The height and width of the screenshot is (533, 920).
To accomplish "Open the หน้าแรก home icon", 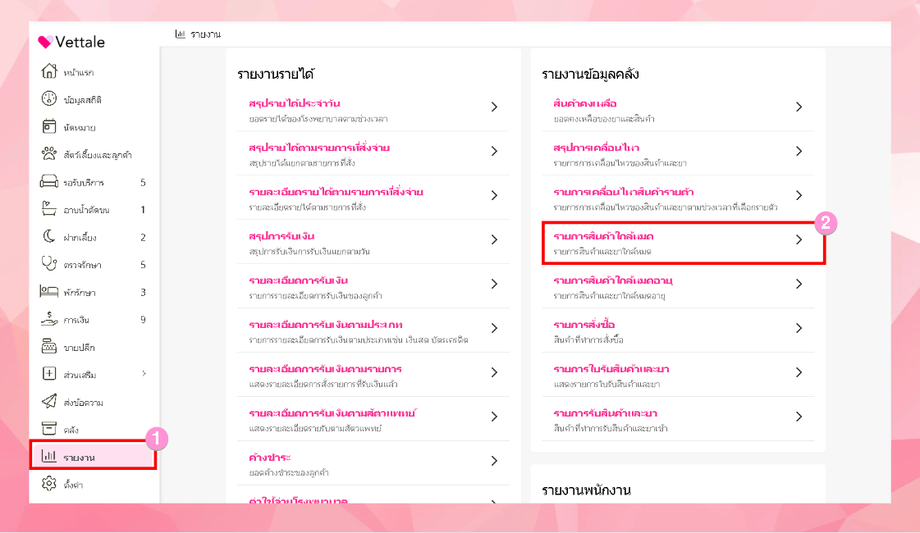I will click(x=49, y=71).
